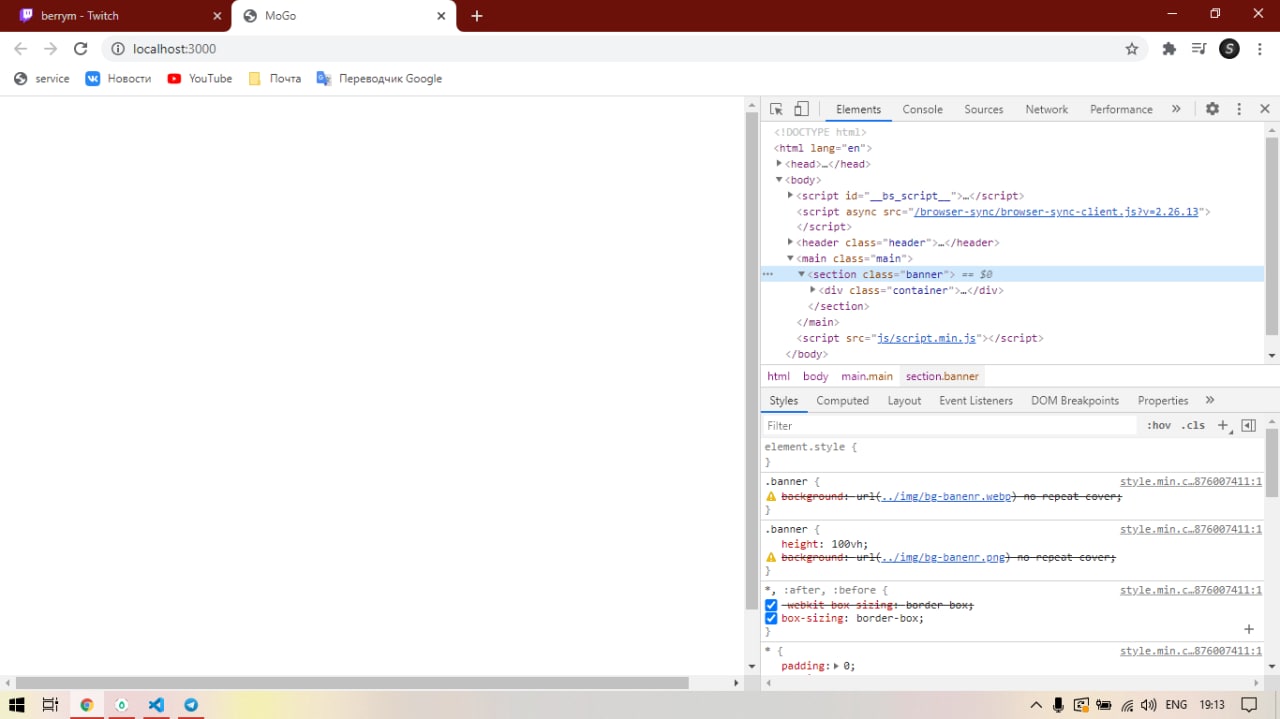The height and width of the screenshot is (719, 1280).
Task: Close the berrym Twitch tab
Action: (x=217, y=16)
